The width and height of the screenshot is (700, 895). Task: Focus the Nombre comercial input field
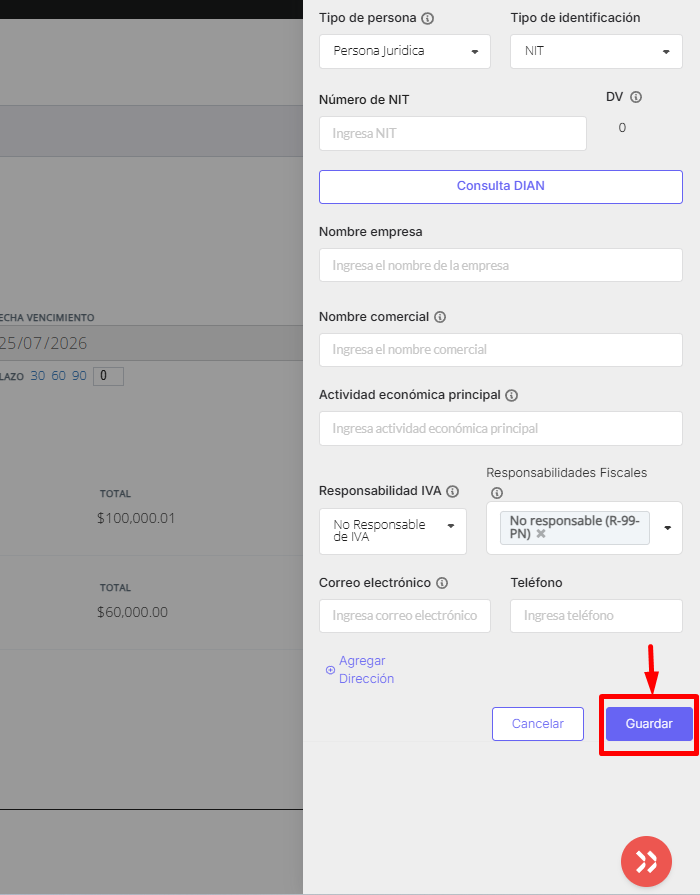[x=501, y=350]
